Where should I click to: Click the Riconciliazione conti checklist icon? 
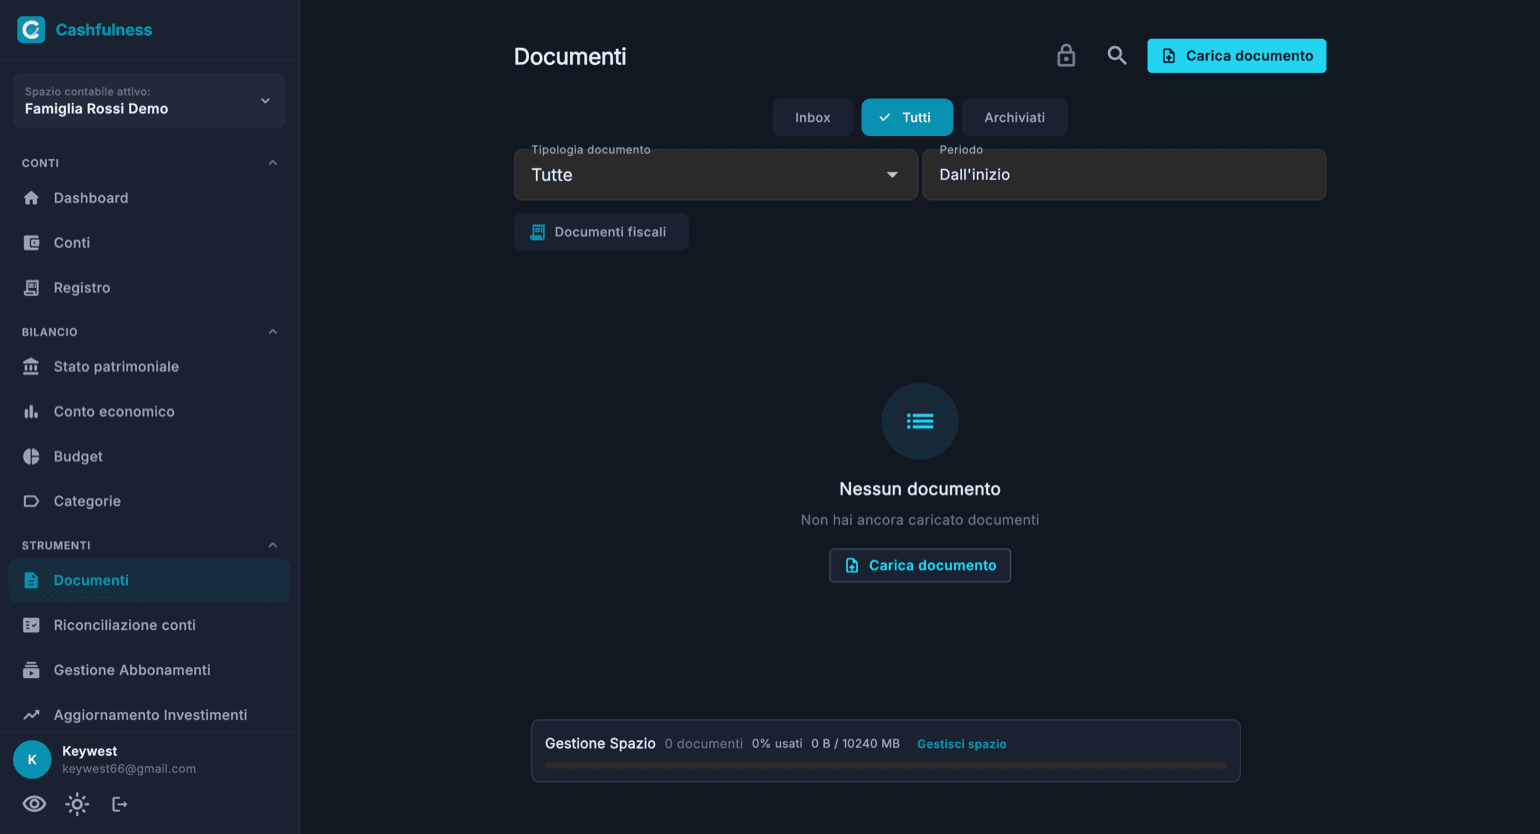31,626
